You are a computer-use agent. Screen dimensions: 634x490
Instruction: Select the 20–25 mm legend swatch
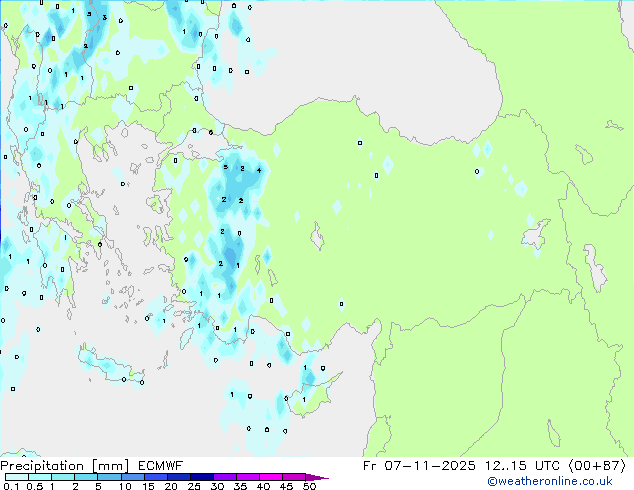pyautogui.click(x=179, y=477)
